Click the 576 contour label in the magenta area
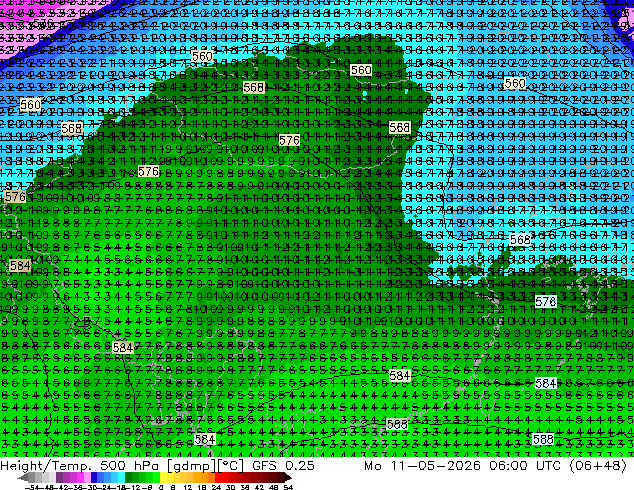 tap(43, 23)
